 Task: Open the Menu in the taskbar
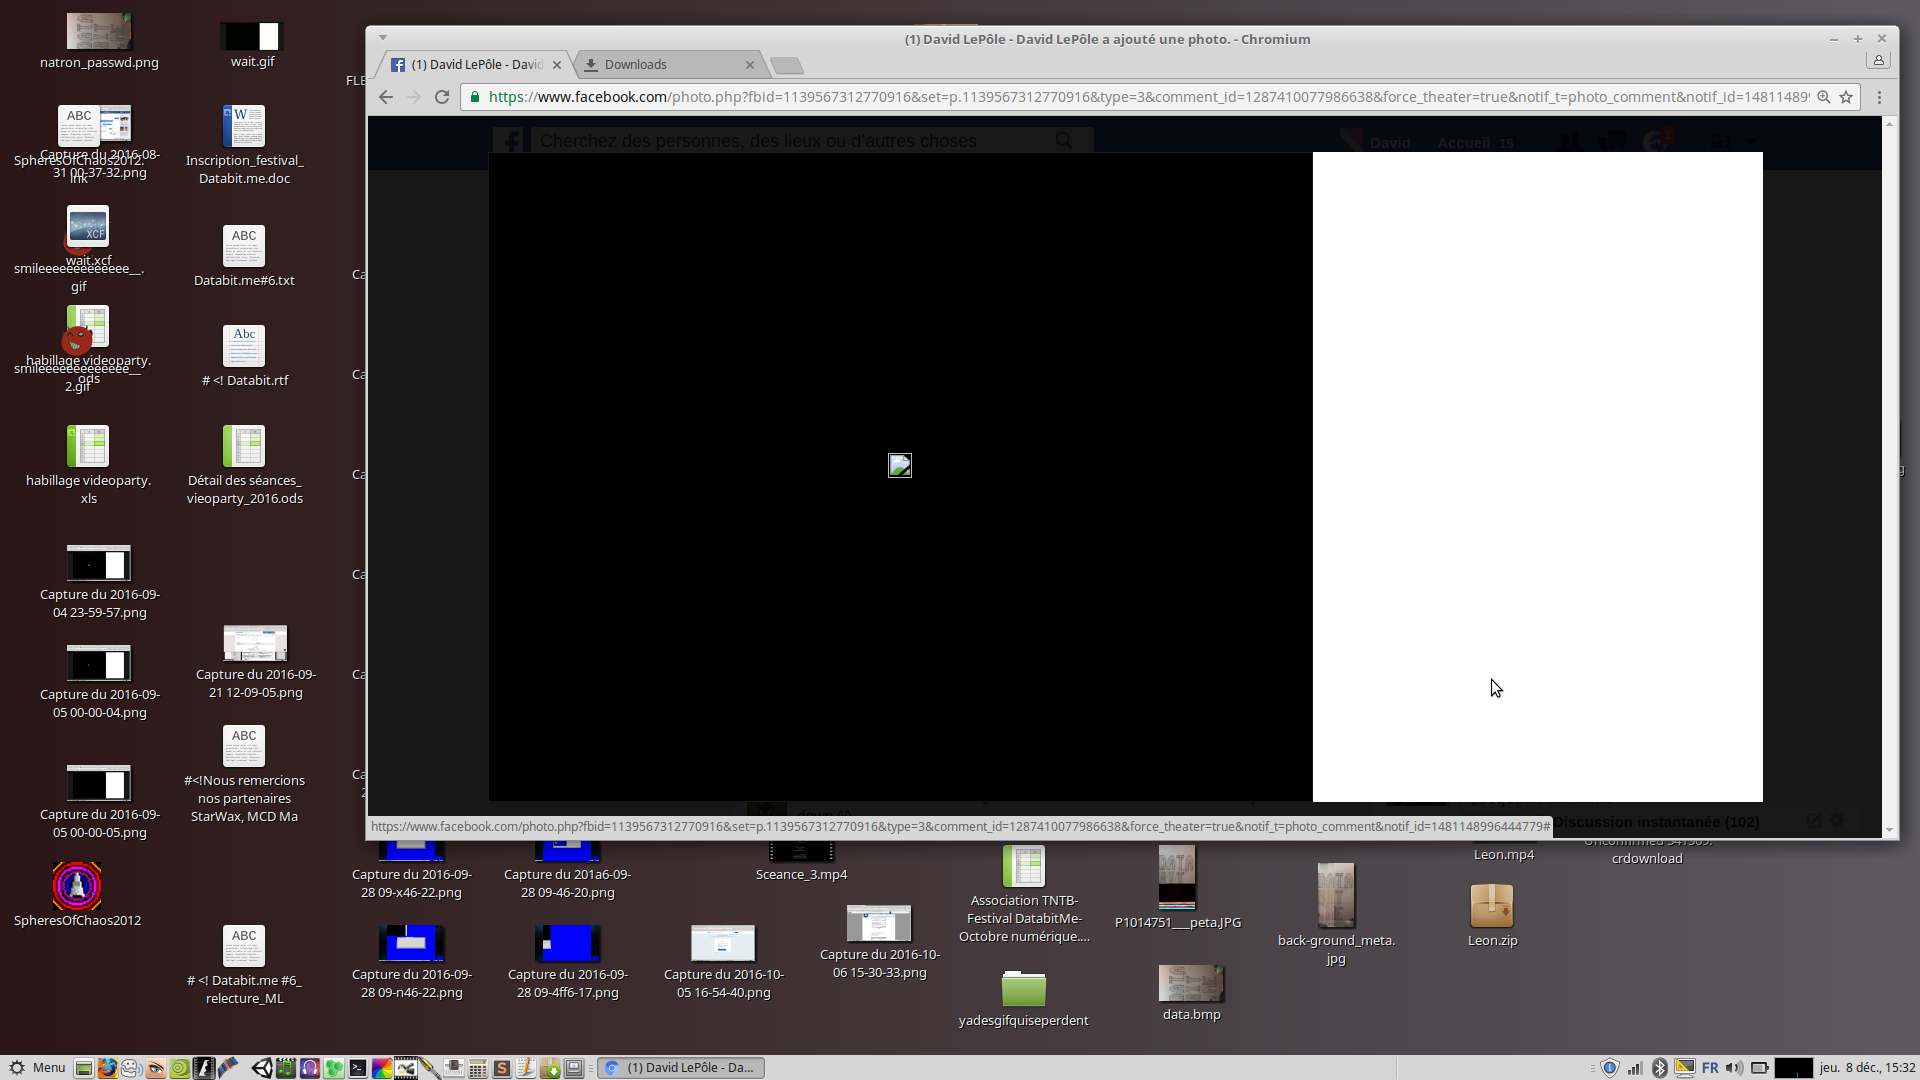[x=37, y=1067]
